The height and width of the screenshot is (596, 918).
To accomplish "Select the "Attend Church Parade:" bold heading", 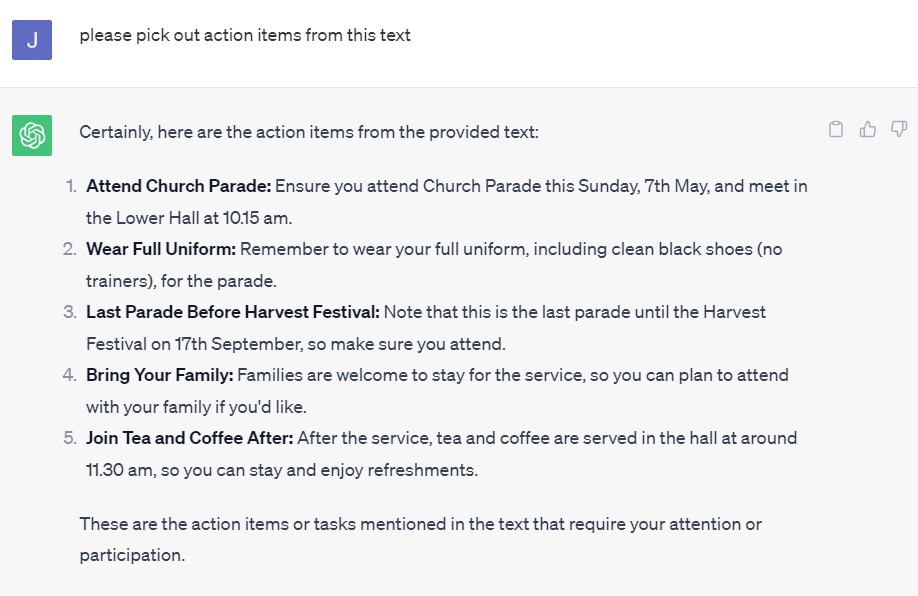I will pyautogui.click(x=178, y=186).
